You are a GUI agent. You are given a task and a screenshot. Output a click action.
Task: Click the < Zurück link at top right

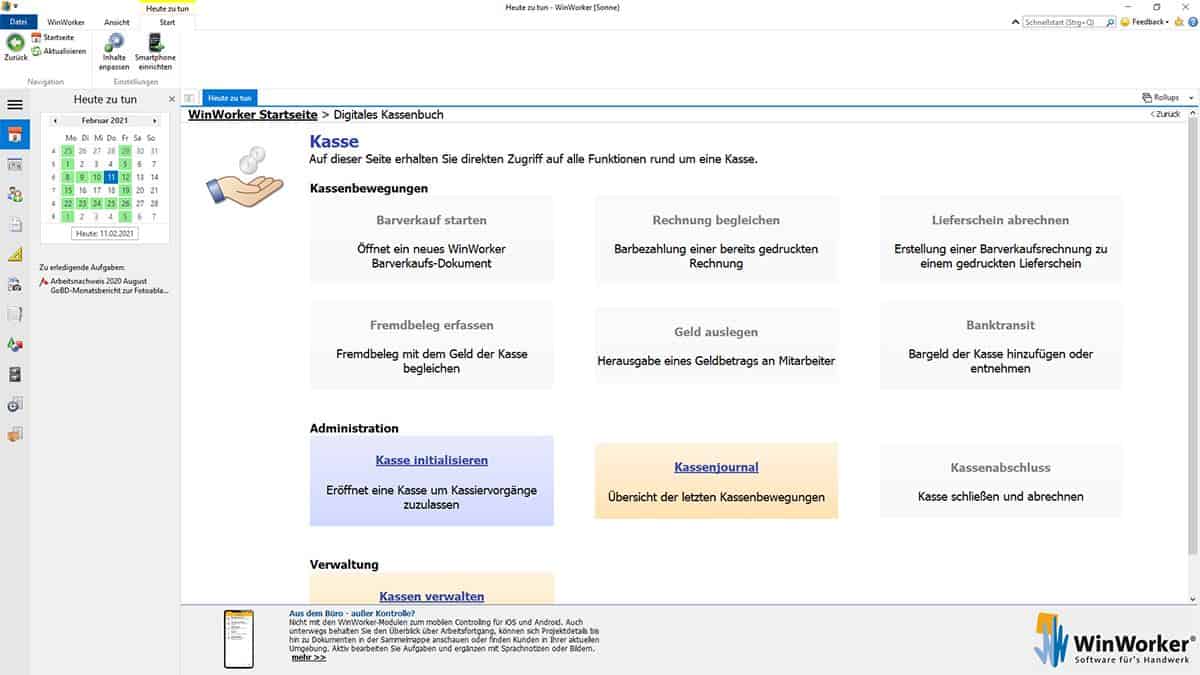[1165, 115]
